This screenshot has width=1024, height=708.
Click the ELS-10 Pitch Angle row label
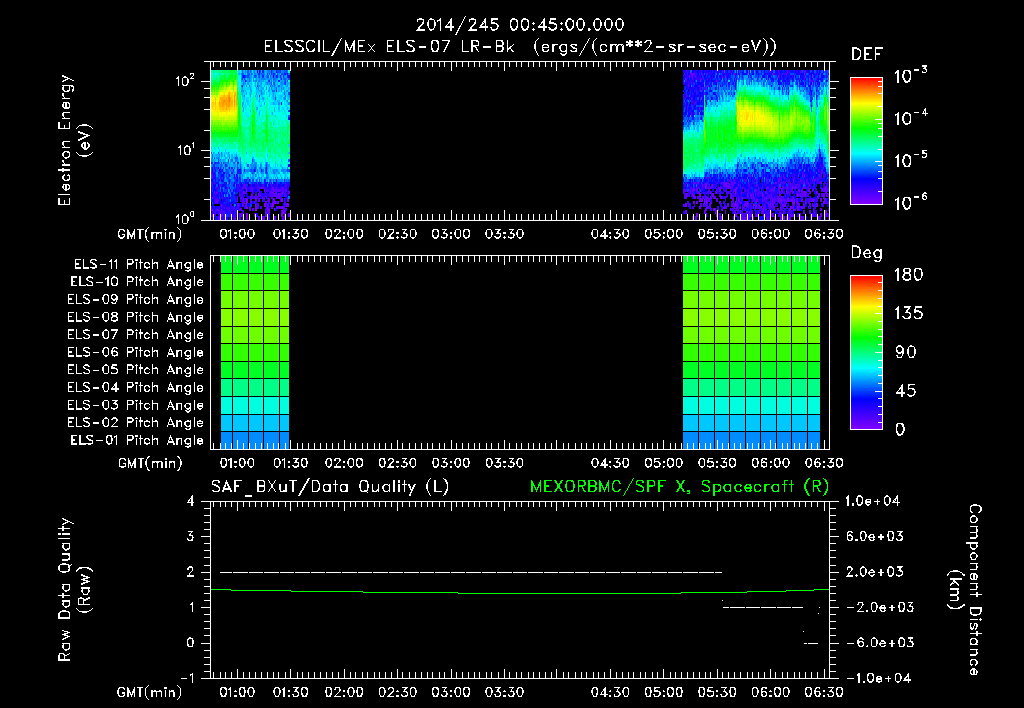click(x=137, y=282)
